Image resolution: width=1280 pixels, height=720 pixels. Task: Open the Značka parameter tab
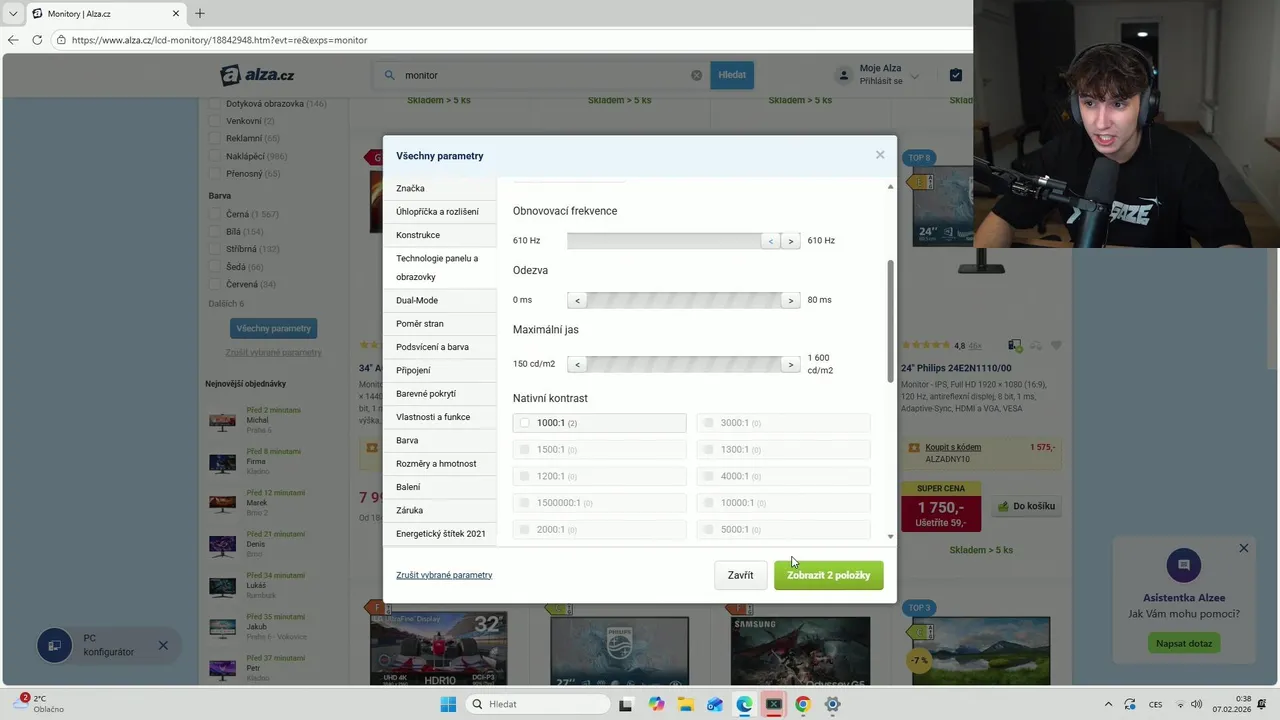tap(439, 188)
